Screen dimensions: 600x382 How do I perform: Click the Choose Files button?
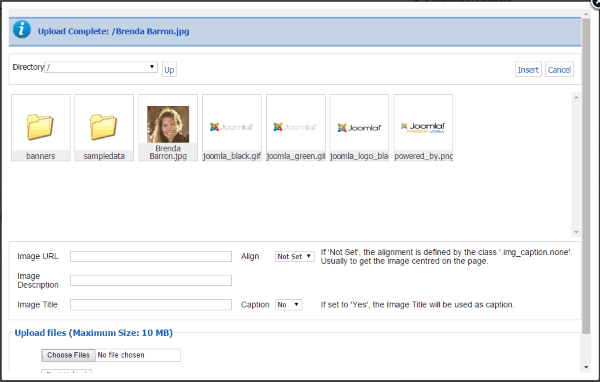(x=68, y=355)
